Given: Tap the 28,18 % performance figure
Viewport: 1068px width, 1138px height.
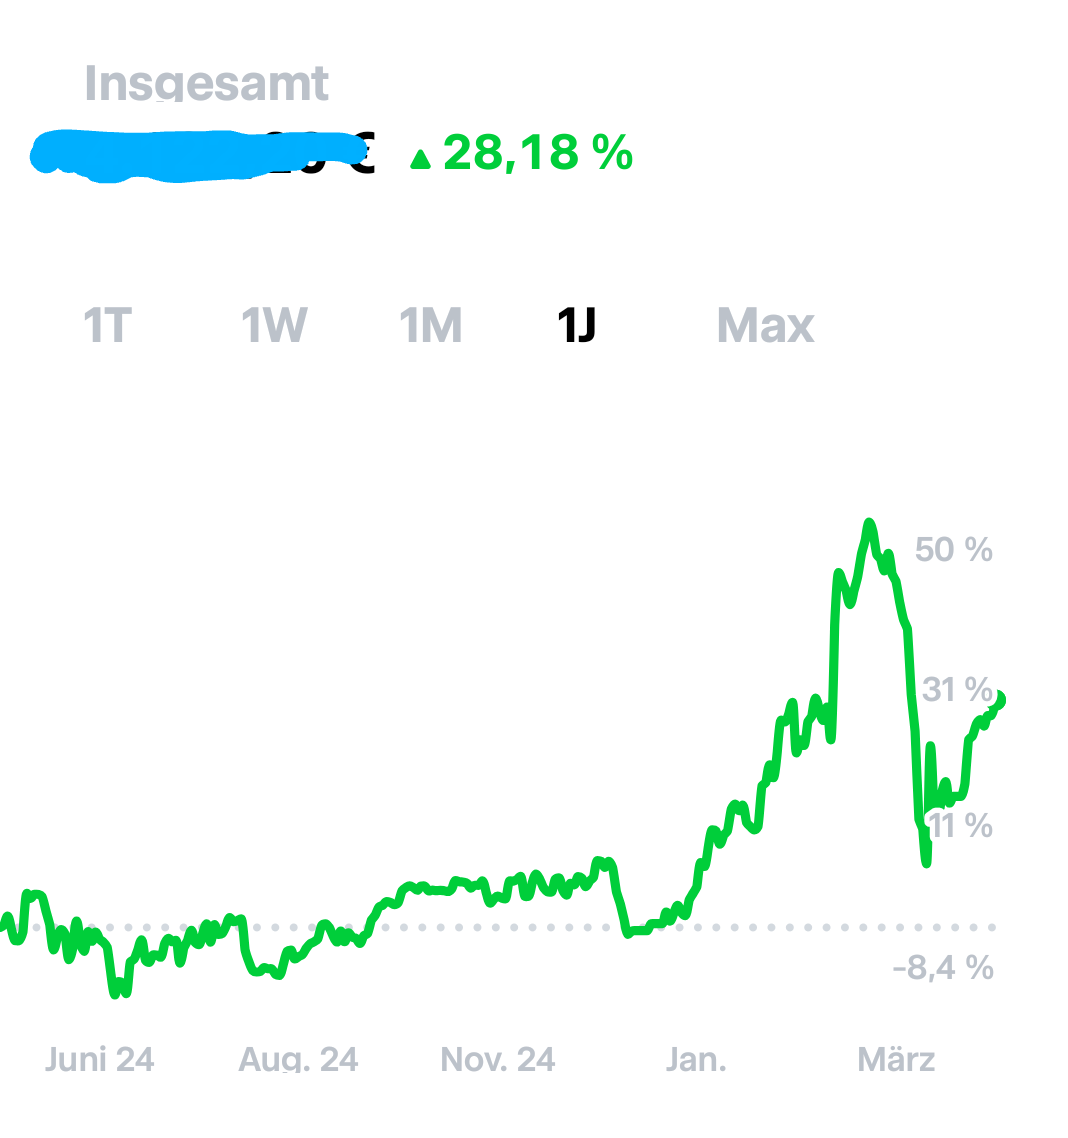Looking at the screenshot, I should 538,153.
